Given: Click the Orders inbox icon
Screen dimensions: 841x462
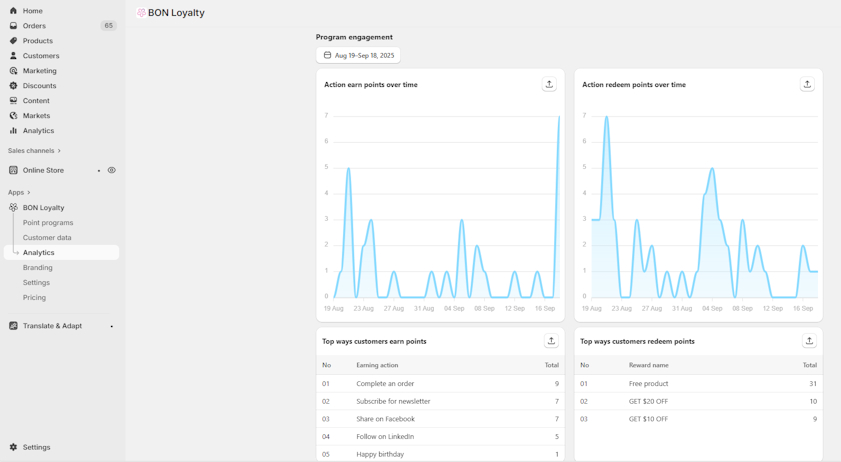Looking at the screenshot, I should [13, 26].
